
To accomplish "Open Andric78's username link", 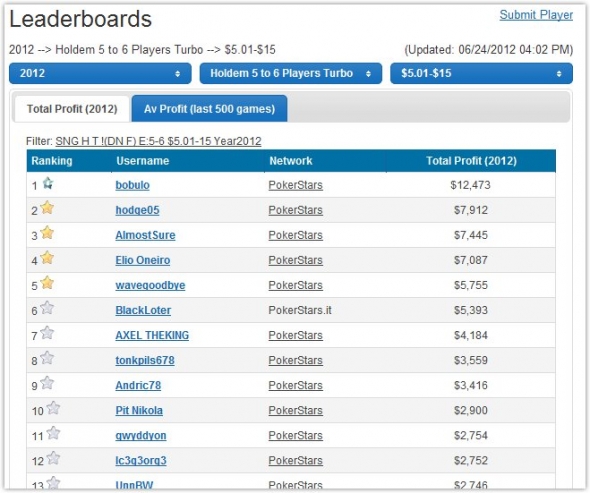I will (x=138, y=385).
